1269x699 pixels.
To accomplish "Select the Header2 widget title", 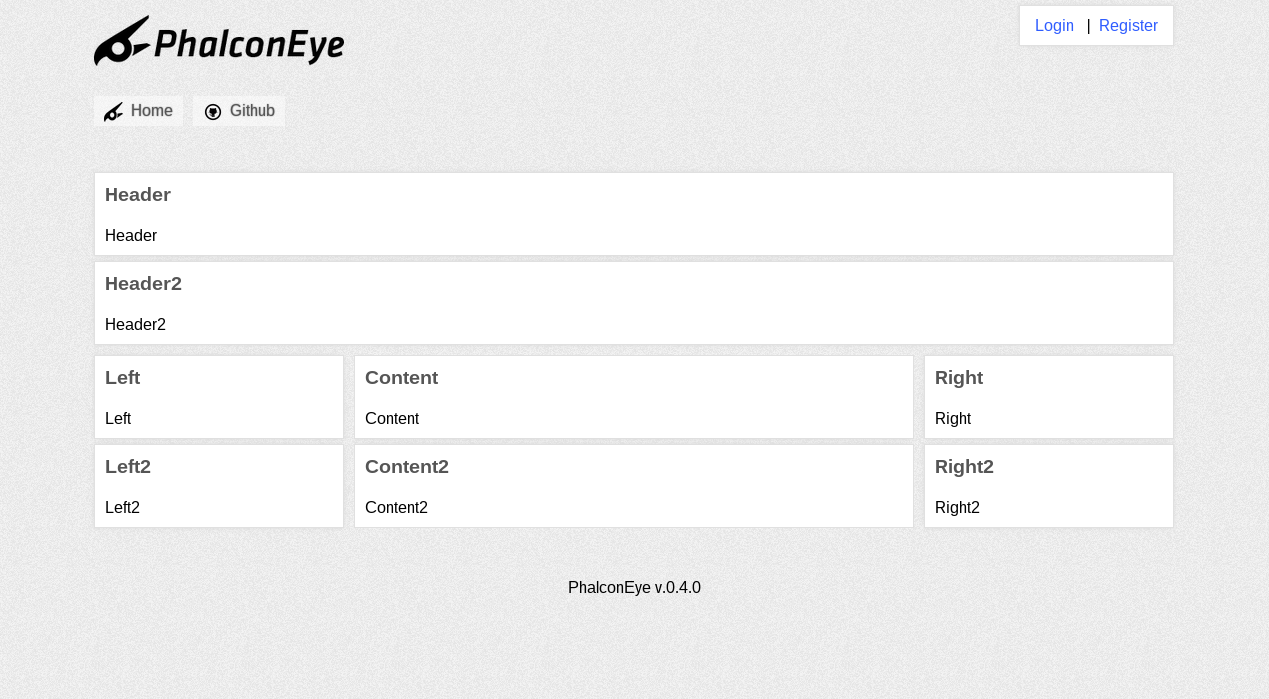I will coord(143,284).
